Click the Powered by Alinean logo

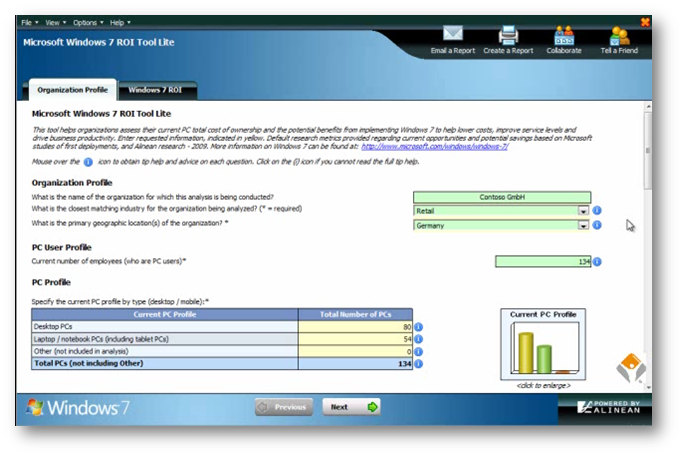(608, 407)
